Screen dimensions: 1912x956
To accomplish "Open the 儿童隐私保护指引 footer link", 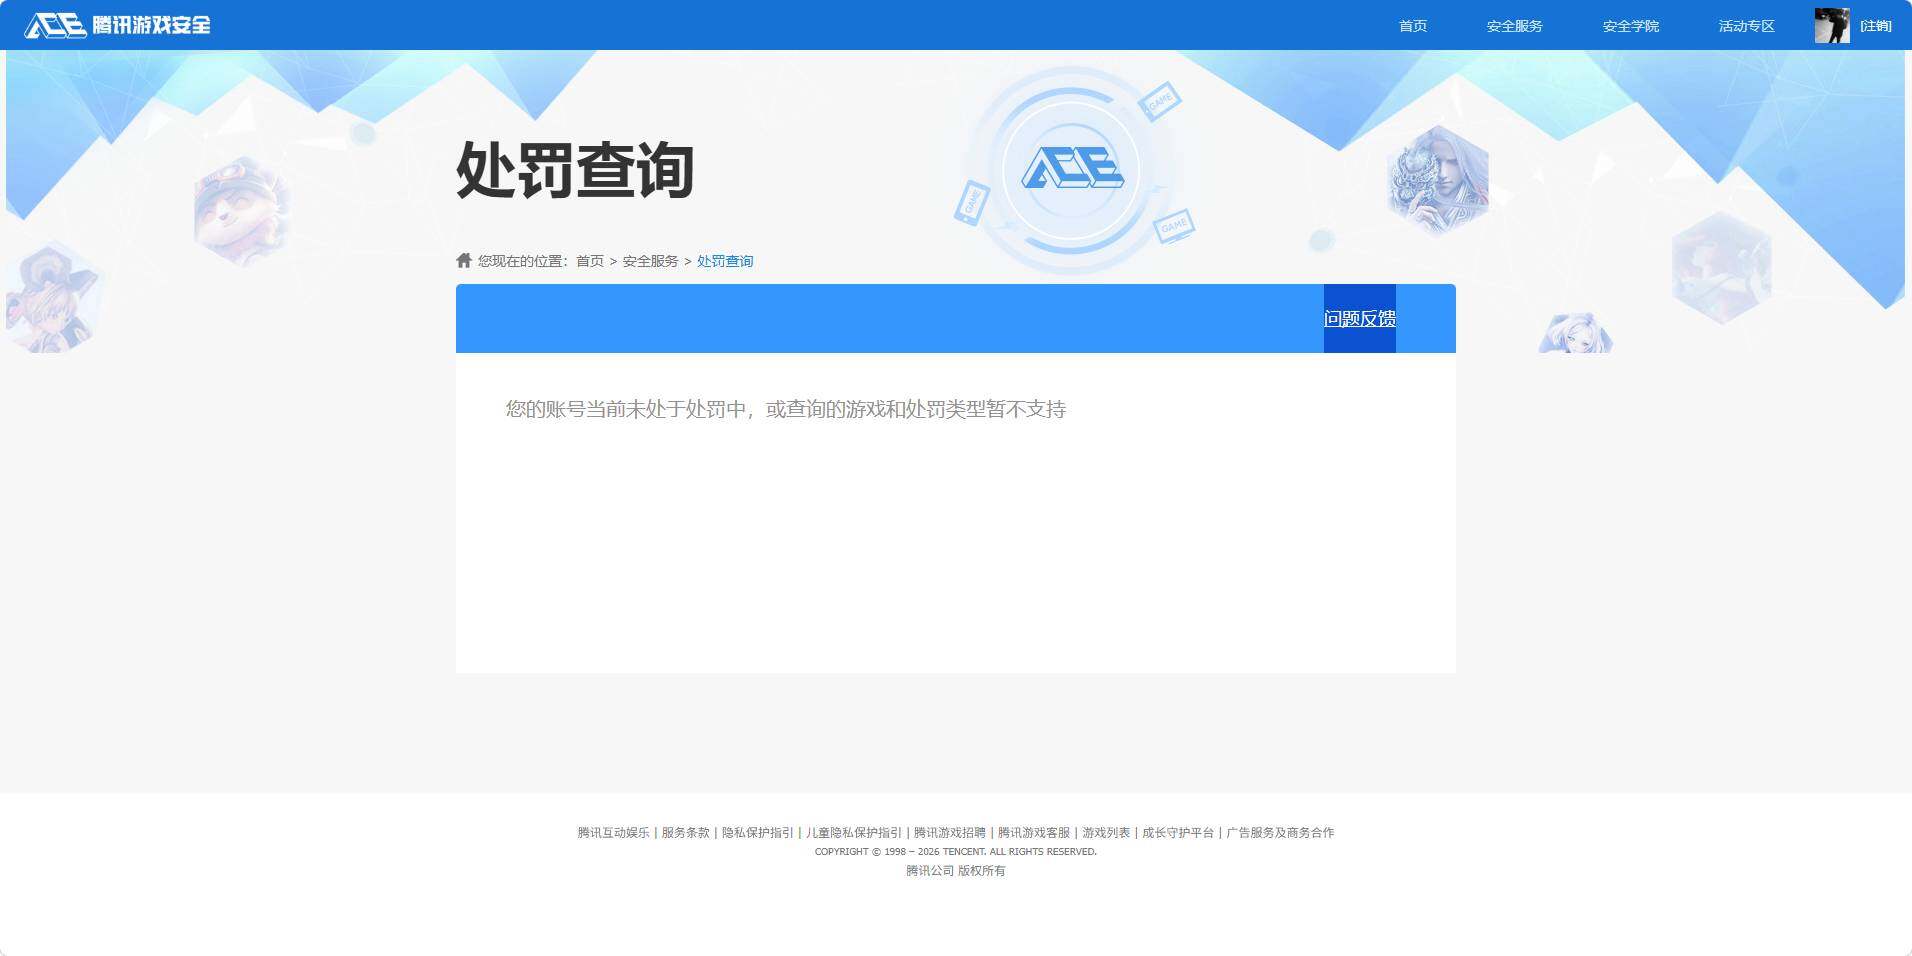I will 853,832.
